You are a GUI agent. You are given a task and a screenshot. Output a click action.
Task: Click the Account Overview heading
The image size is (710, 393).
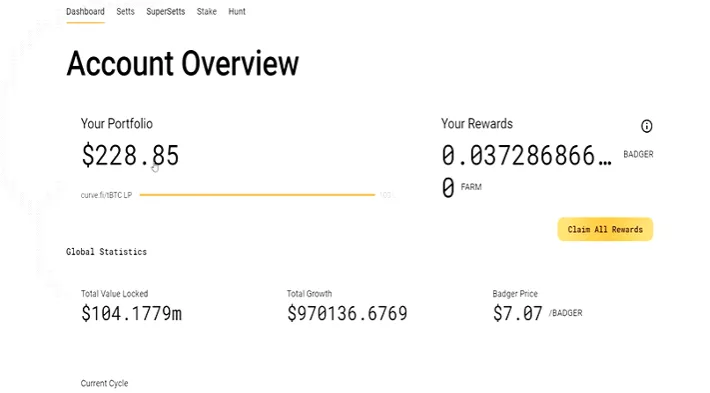pos(182,63)
